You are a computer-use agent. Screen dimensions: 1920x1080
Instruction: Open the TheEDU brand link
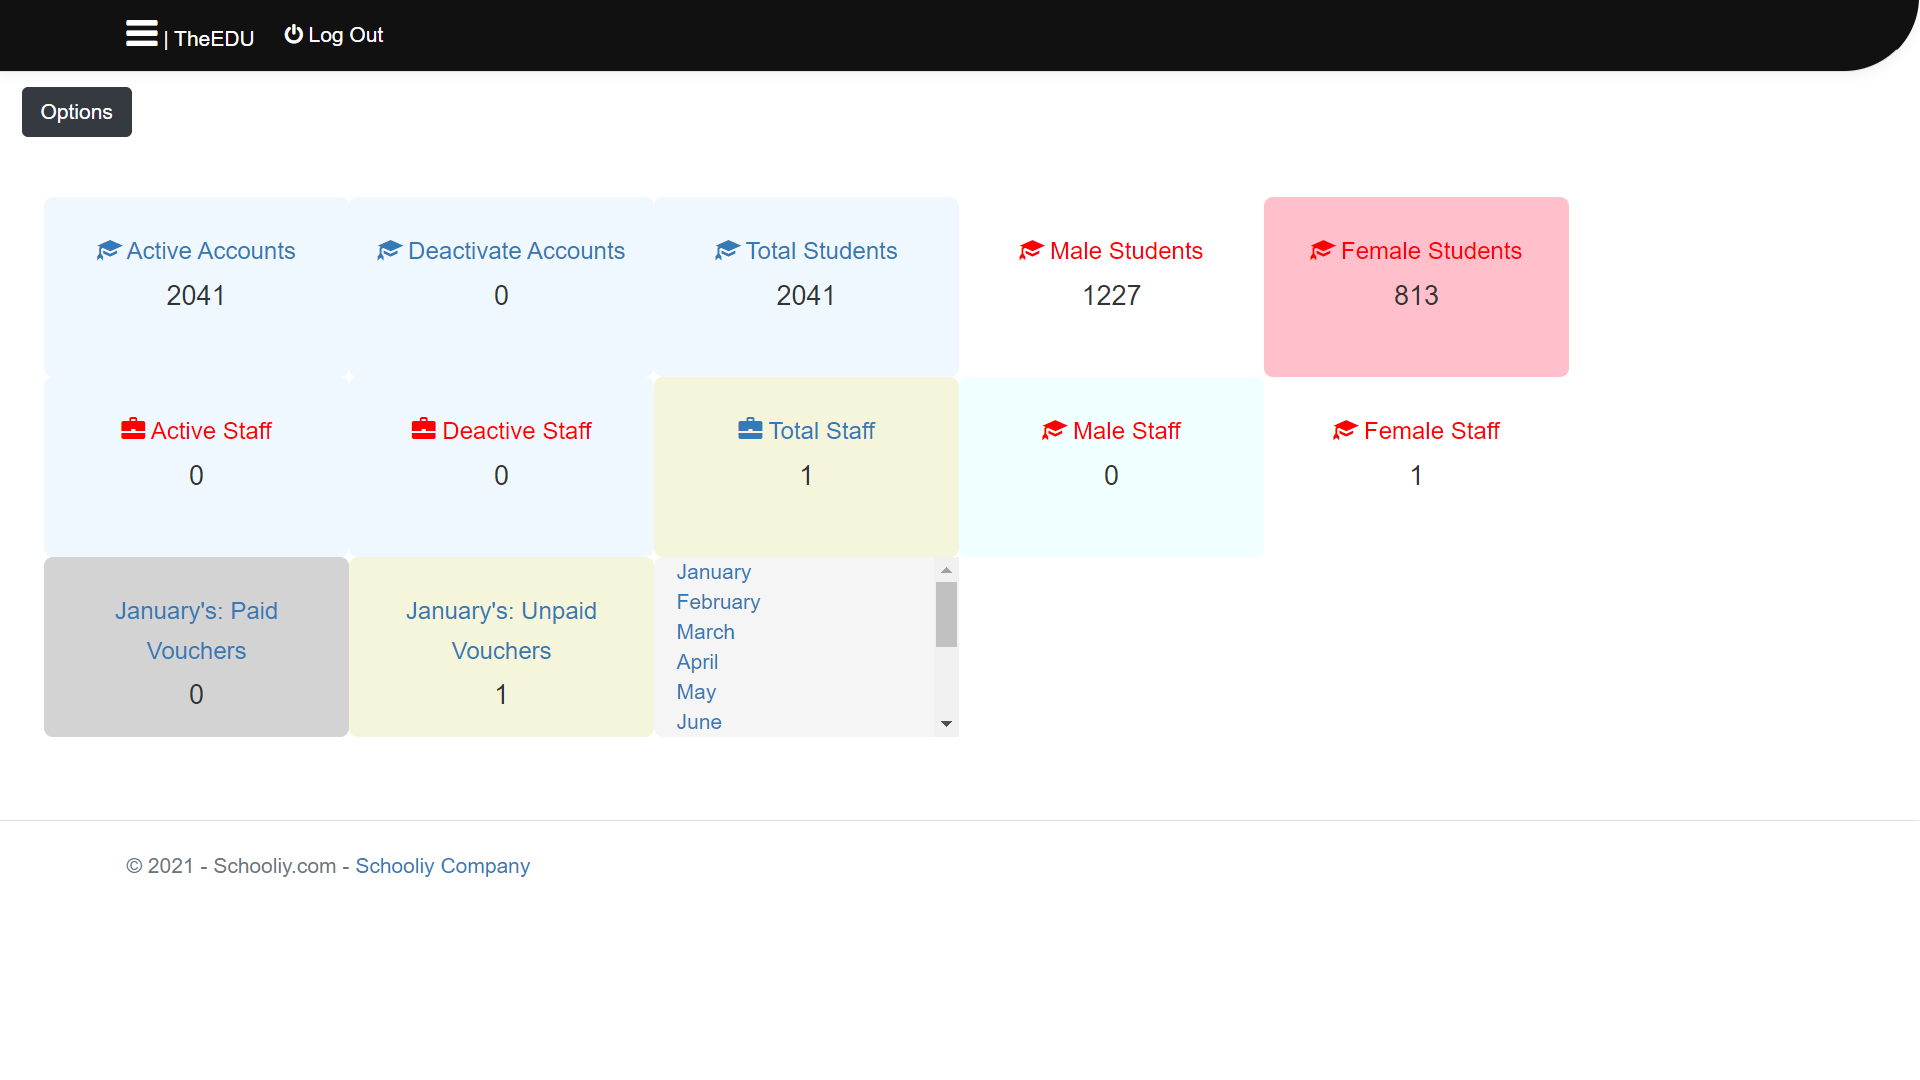[x=214, y=39]
